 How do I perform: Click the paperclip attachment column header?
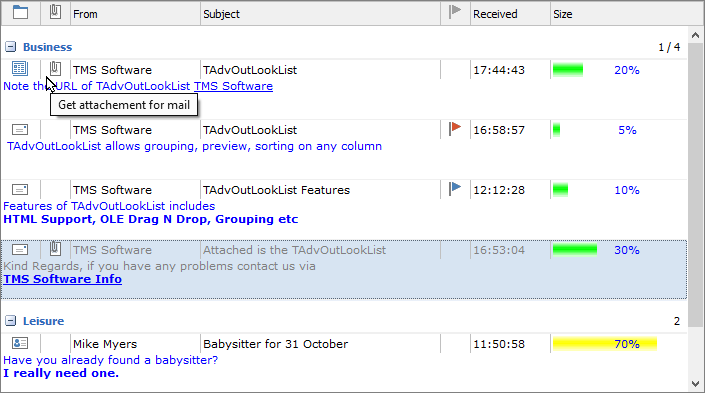pos(55,12)
